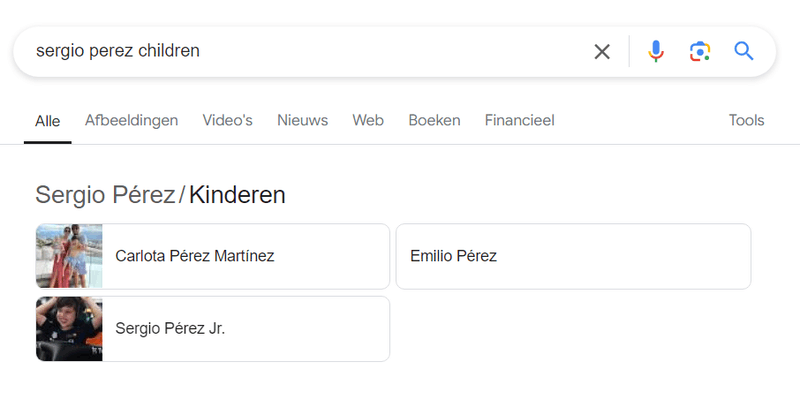
Task: Open the Emilio Pérez card
Action: coord(573,256)
